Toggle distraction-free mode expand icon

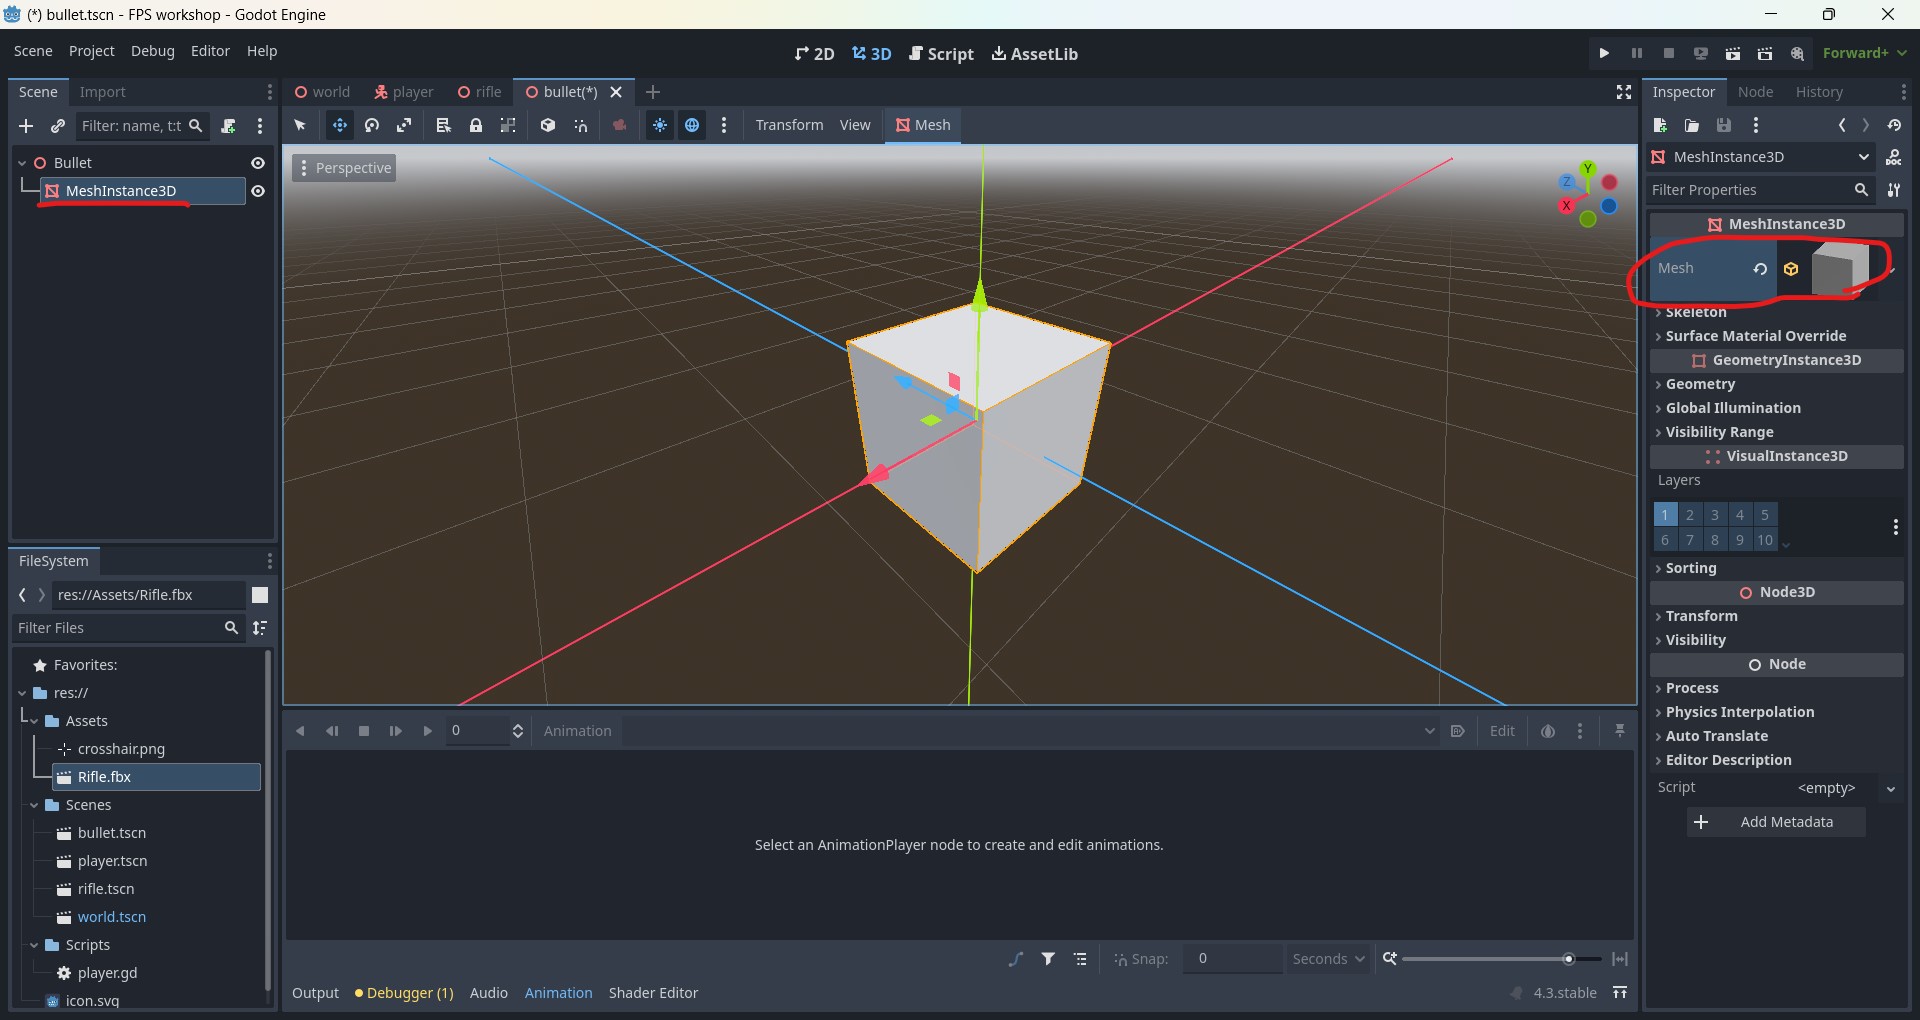(1624, 92)
